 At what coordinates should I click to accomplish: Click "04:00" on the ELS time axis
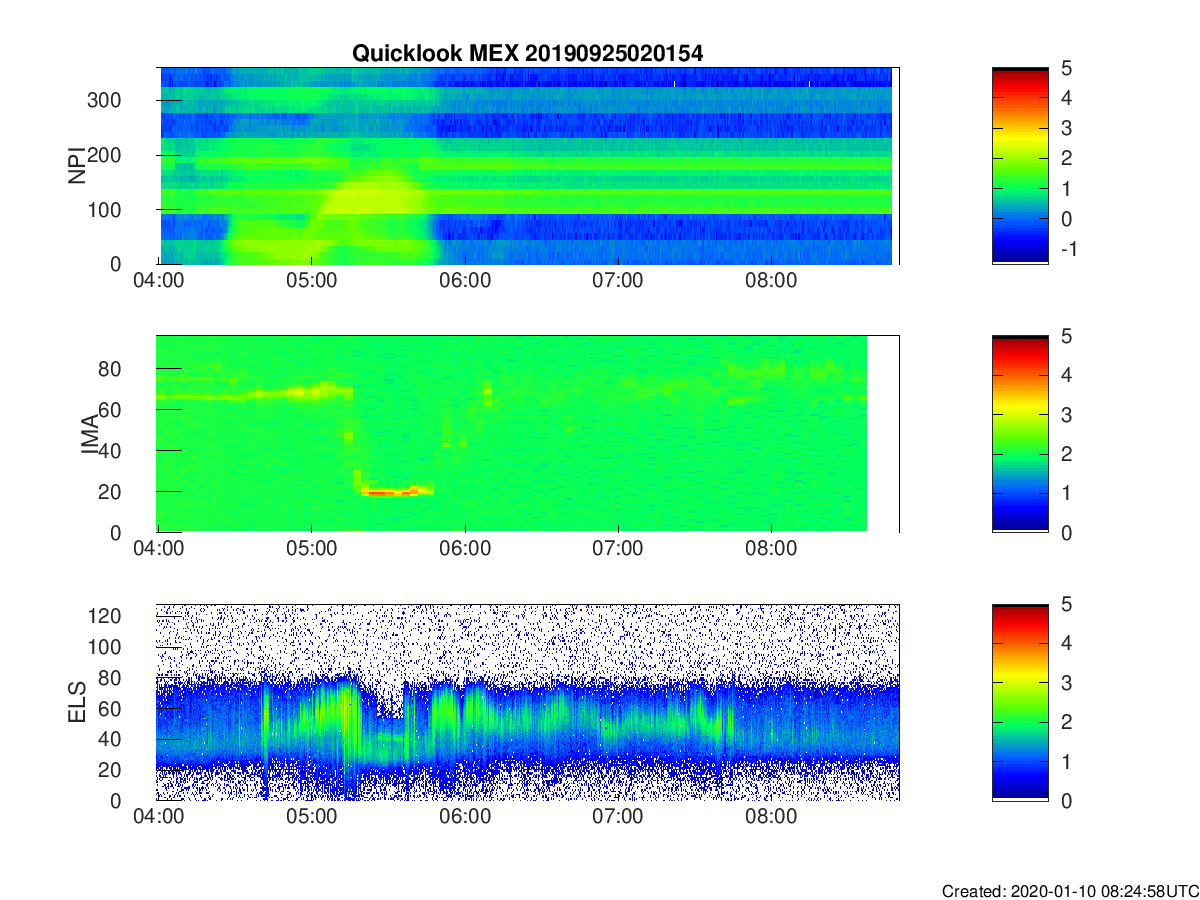tap(158, 816)
